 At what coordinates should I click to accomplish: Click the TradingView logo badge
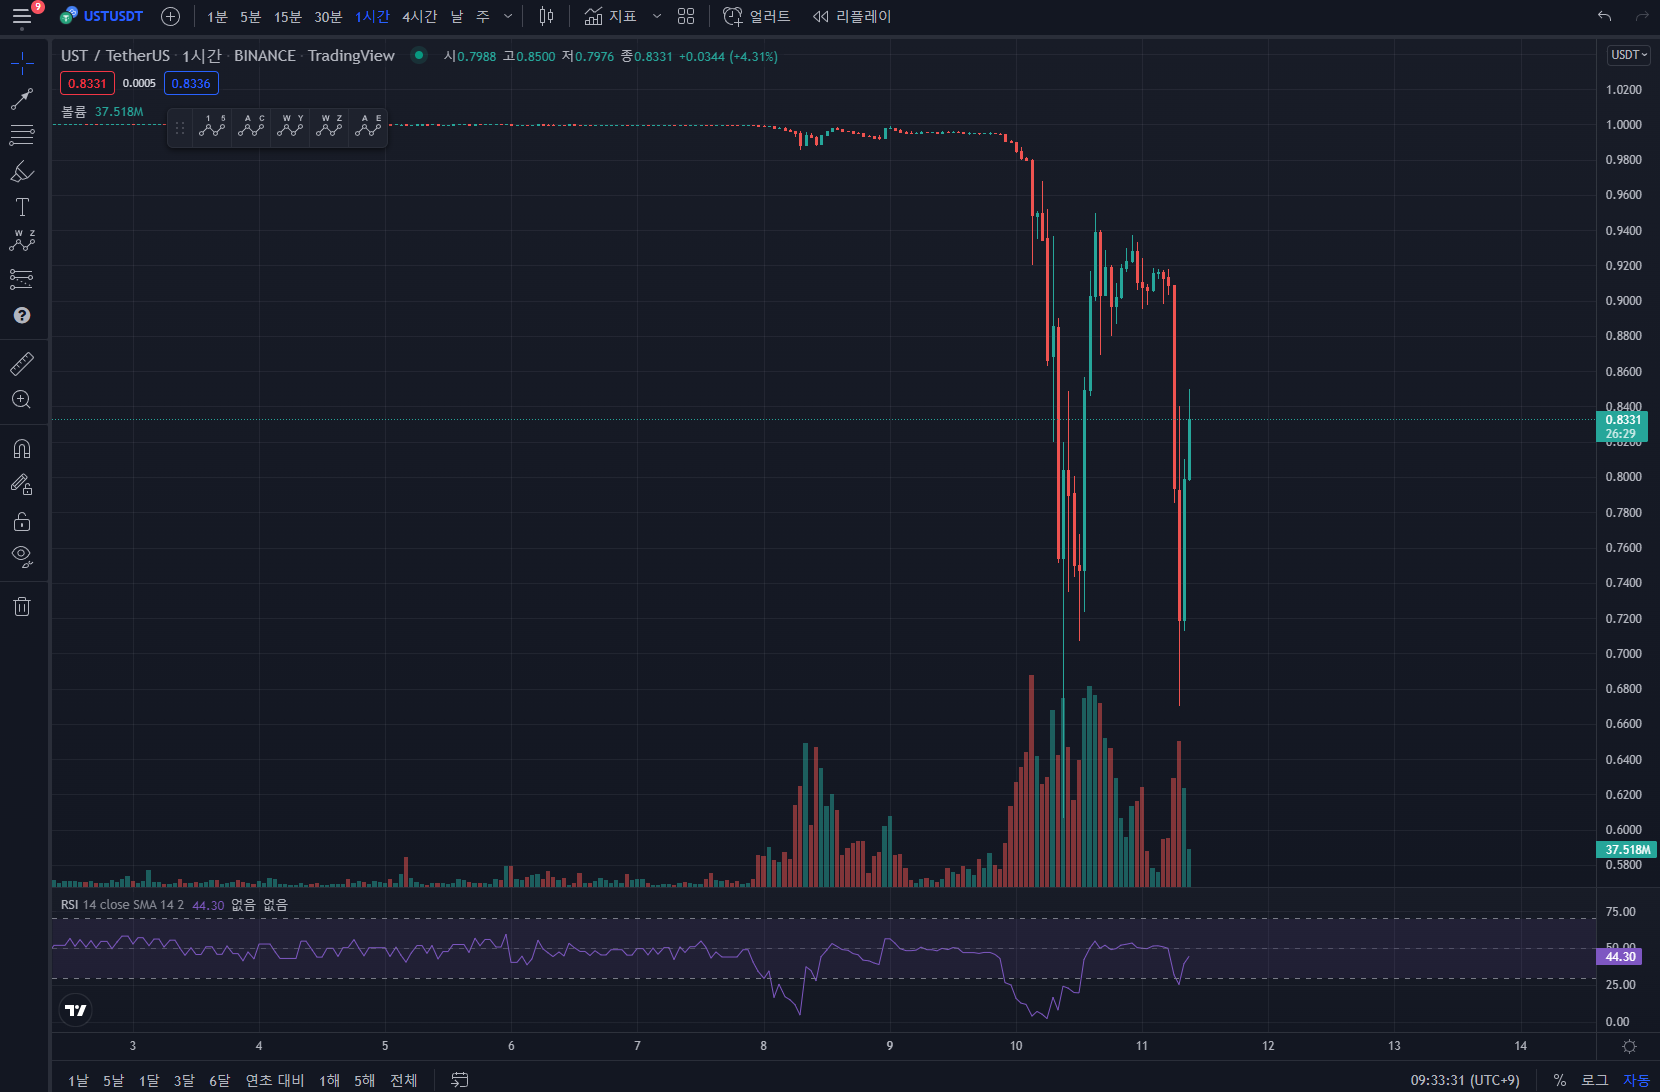[x=76, y=1010]
